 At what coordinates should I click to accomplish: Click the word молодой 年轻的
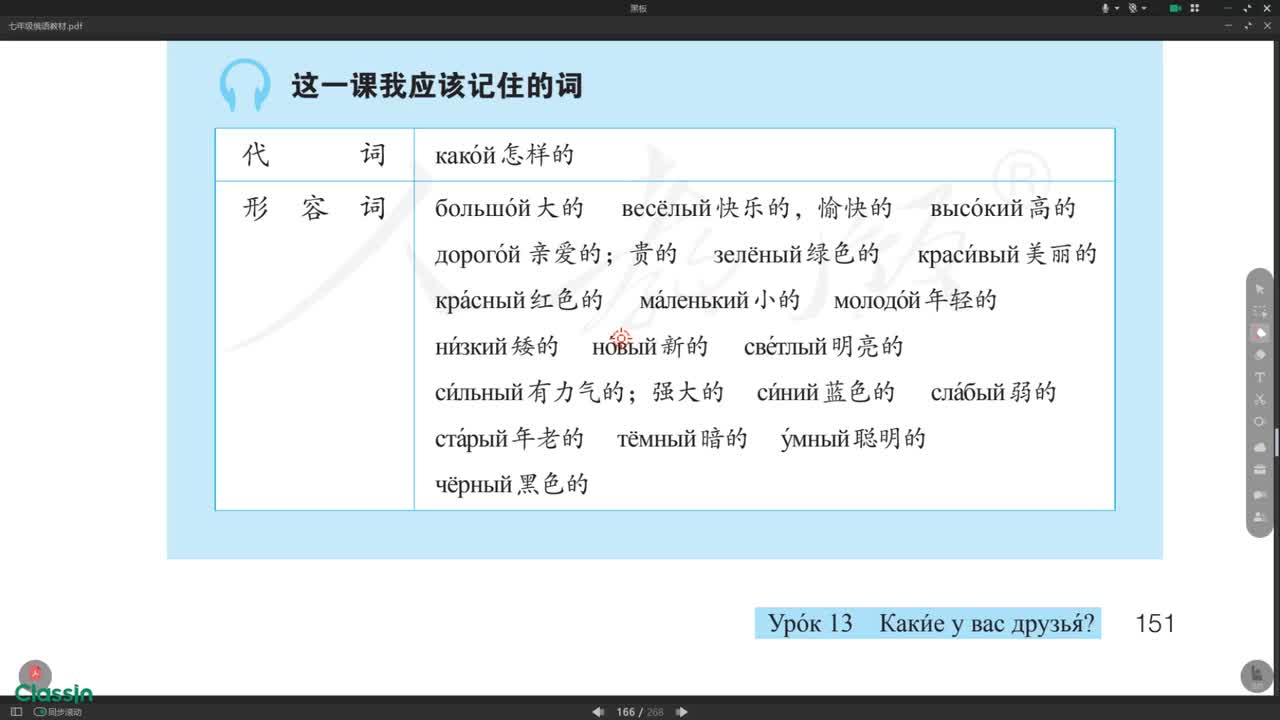tap(915, 300)
